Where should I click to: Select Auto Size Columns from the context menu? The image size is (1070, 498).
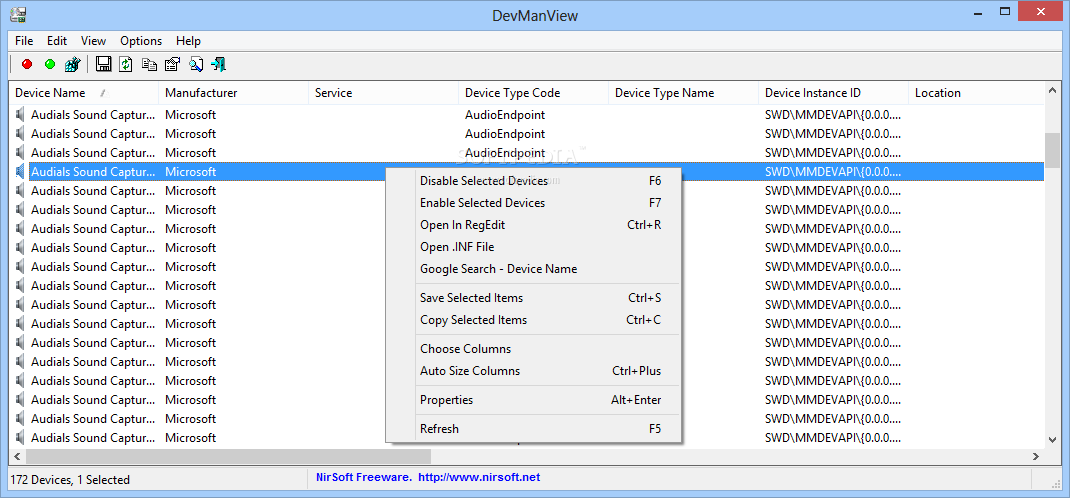tap(534, 370)
